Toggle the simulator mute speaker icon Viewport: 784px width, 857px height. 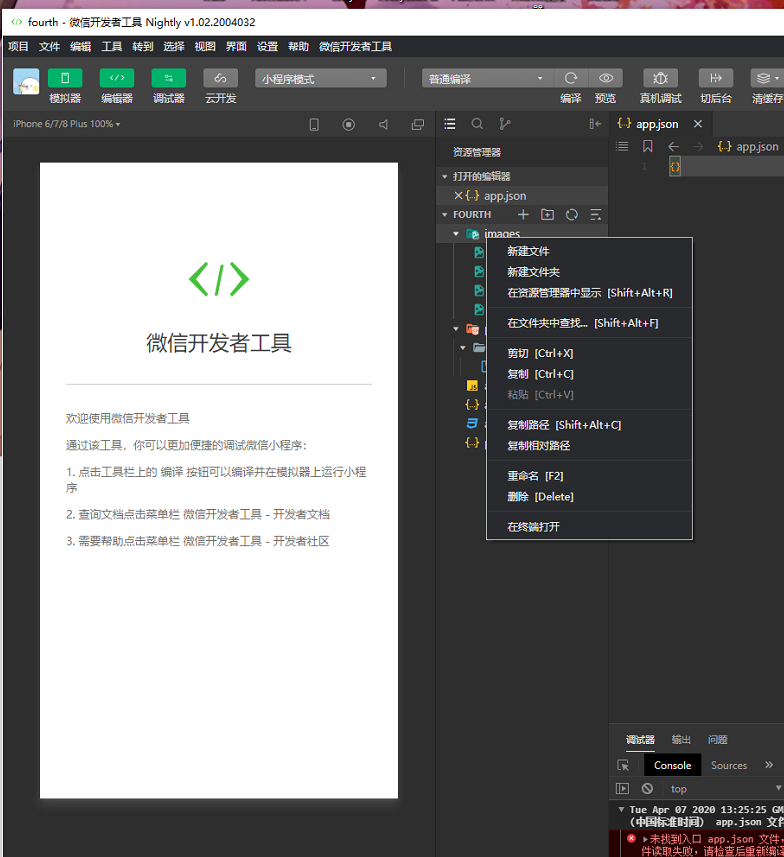[383, 125]
